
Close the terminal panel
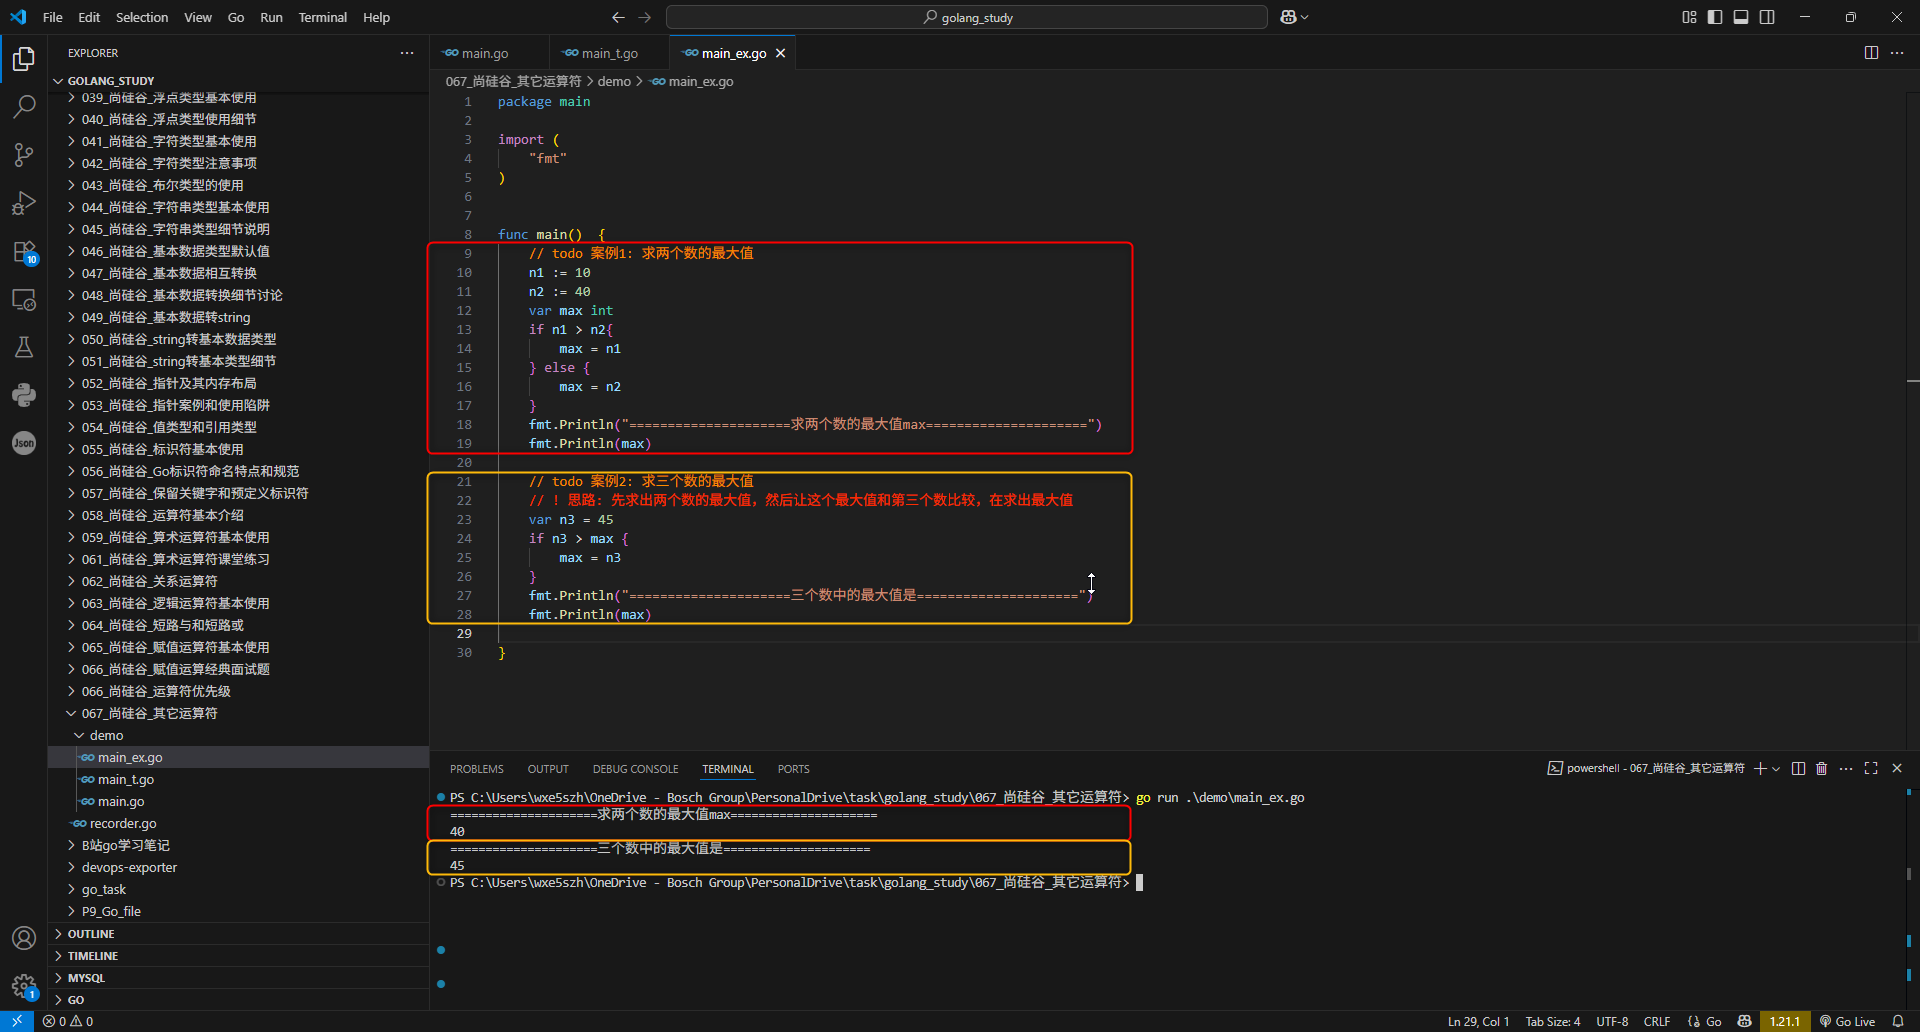coord(1897,768)
